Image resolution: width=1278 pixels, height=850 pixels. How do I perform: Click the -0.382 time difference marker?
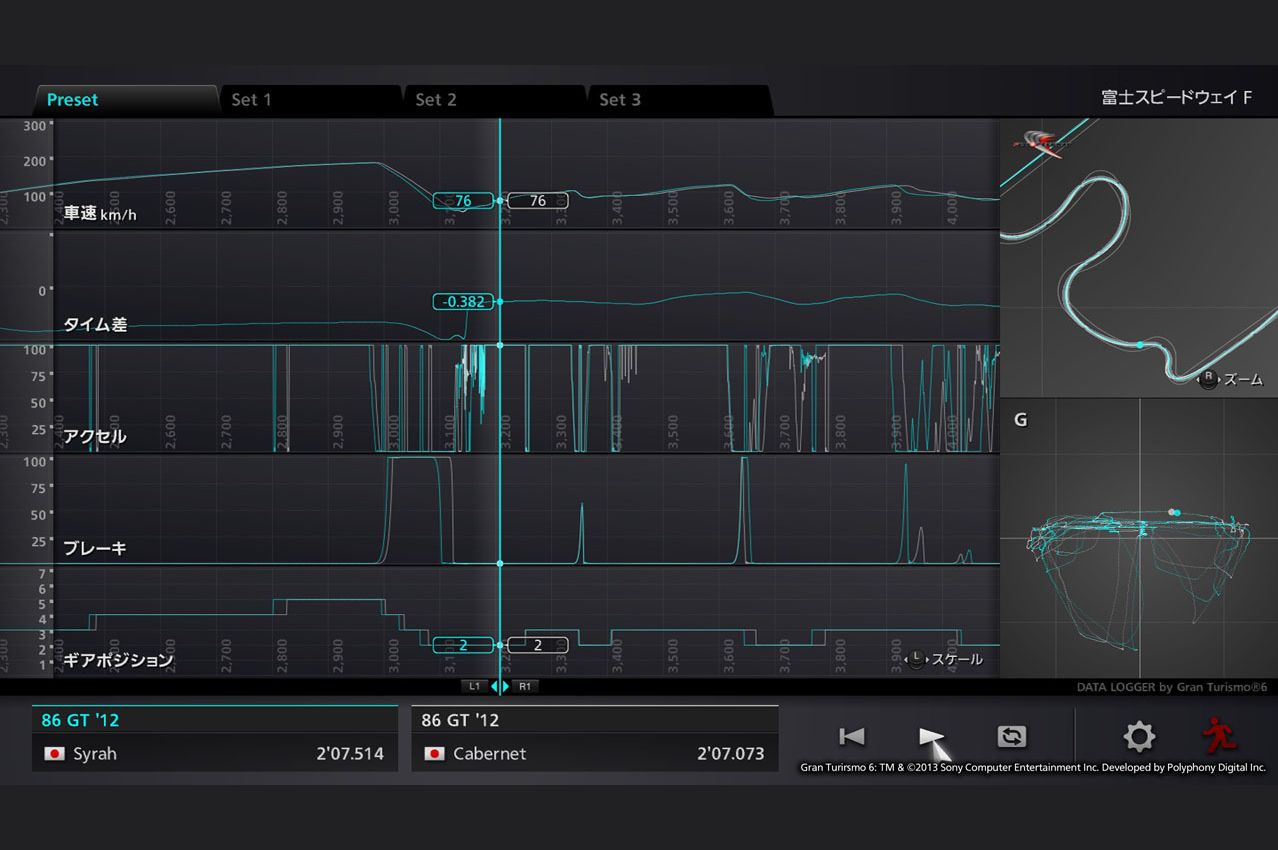pos(463,302)
